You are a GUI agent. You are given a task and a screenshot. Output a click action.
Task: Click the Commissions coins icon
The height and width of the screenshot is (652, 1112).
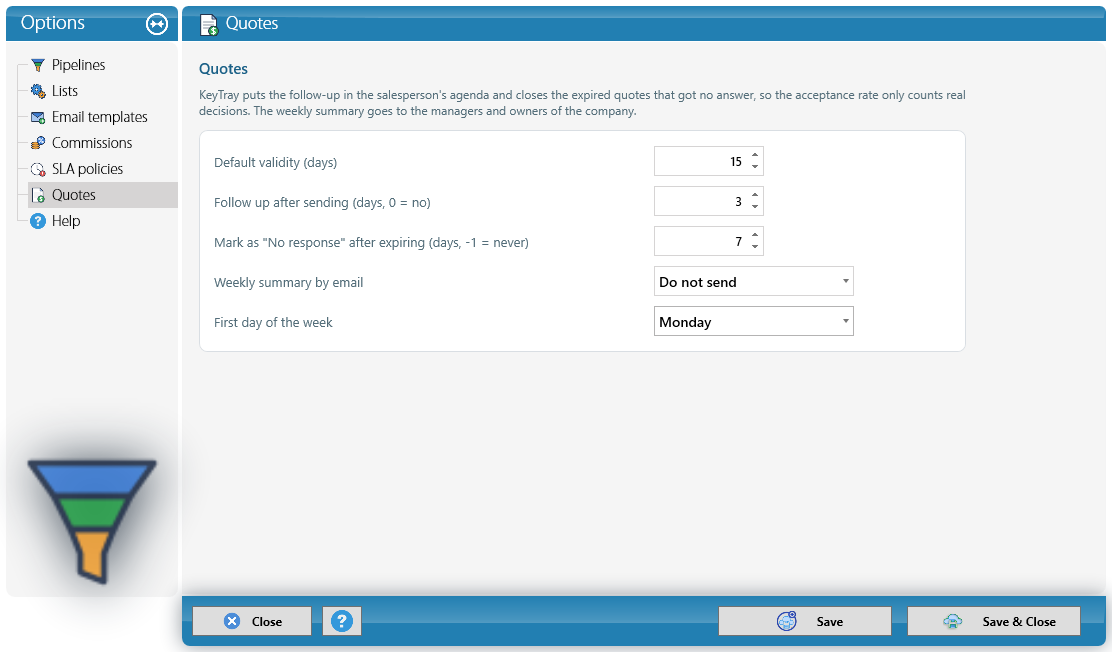click(x=38, y=143)
